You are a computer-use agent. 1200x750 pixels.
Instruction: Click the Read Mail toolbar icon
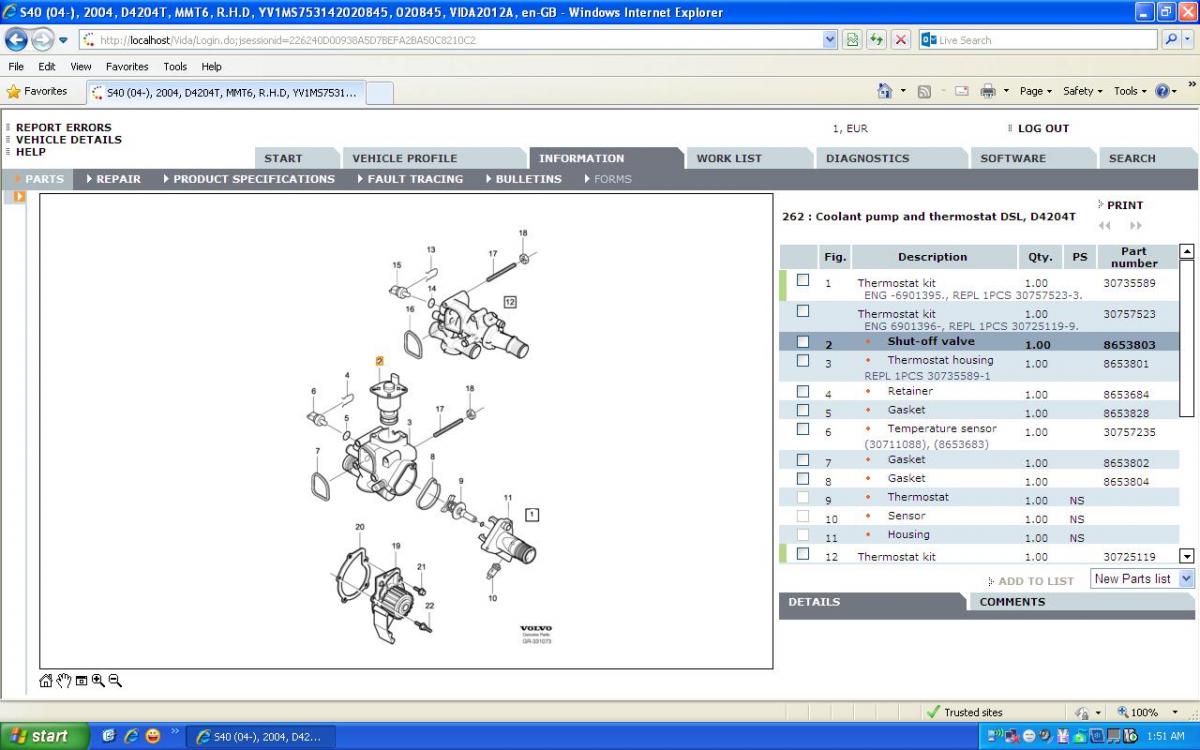(961, 91)
